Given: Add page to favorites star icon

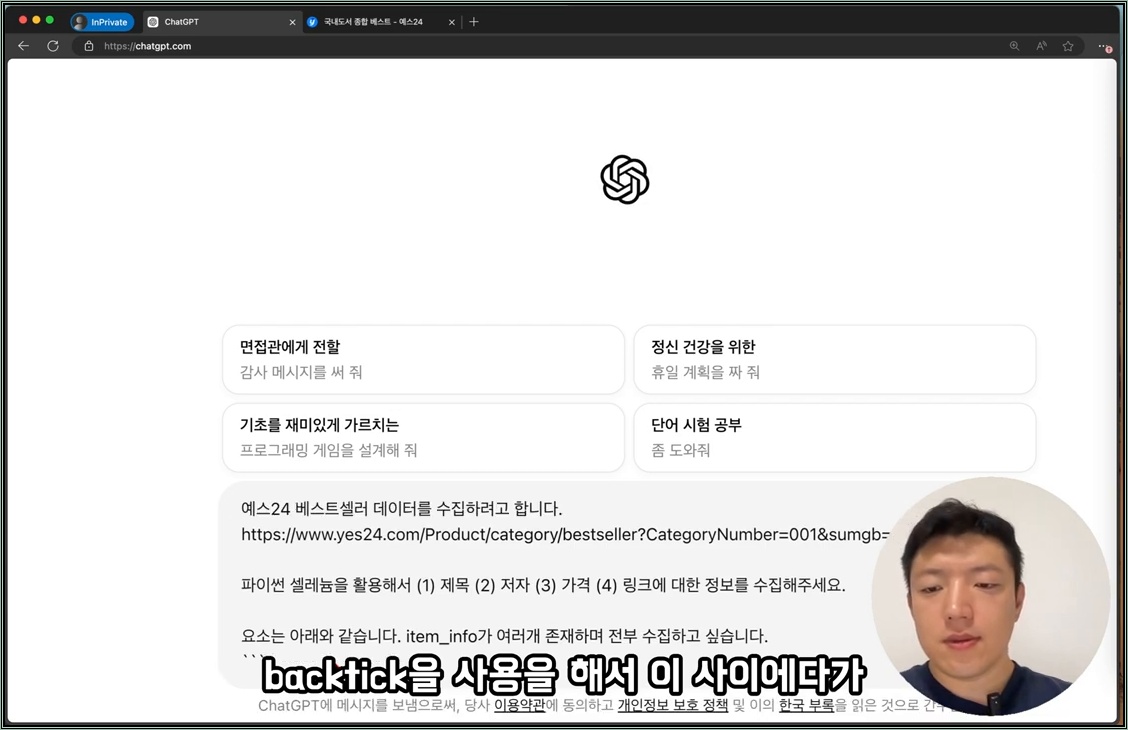Looking at the screenshot, I should [1068, 46].
